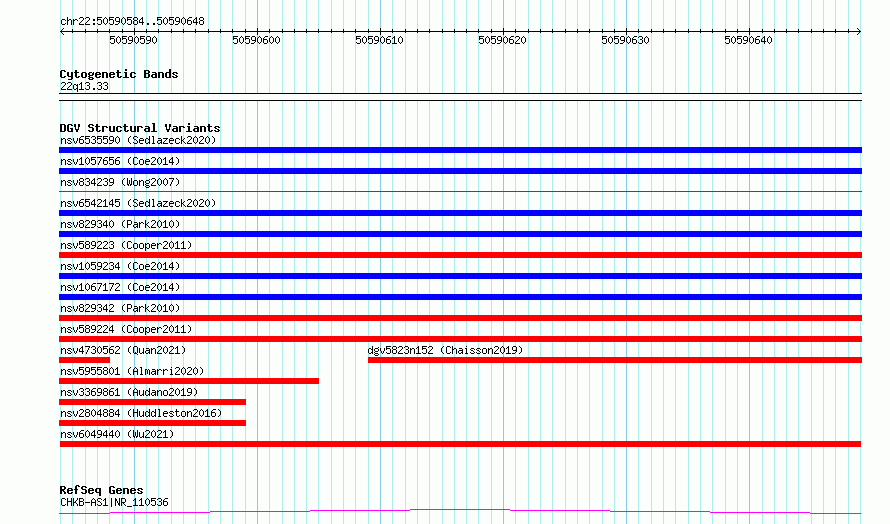This screenshot has width=890, height=524.
Task: Click the RefSeq Genes track title
Action: click(x=101, y=490)
